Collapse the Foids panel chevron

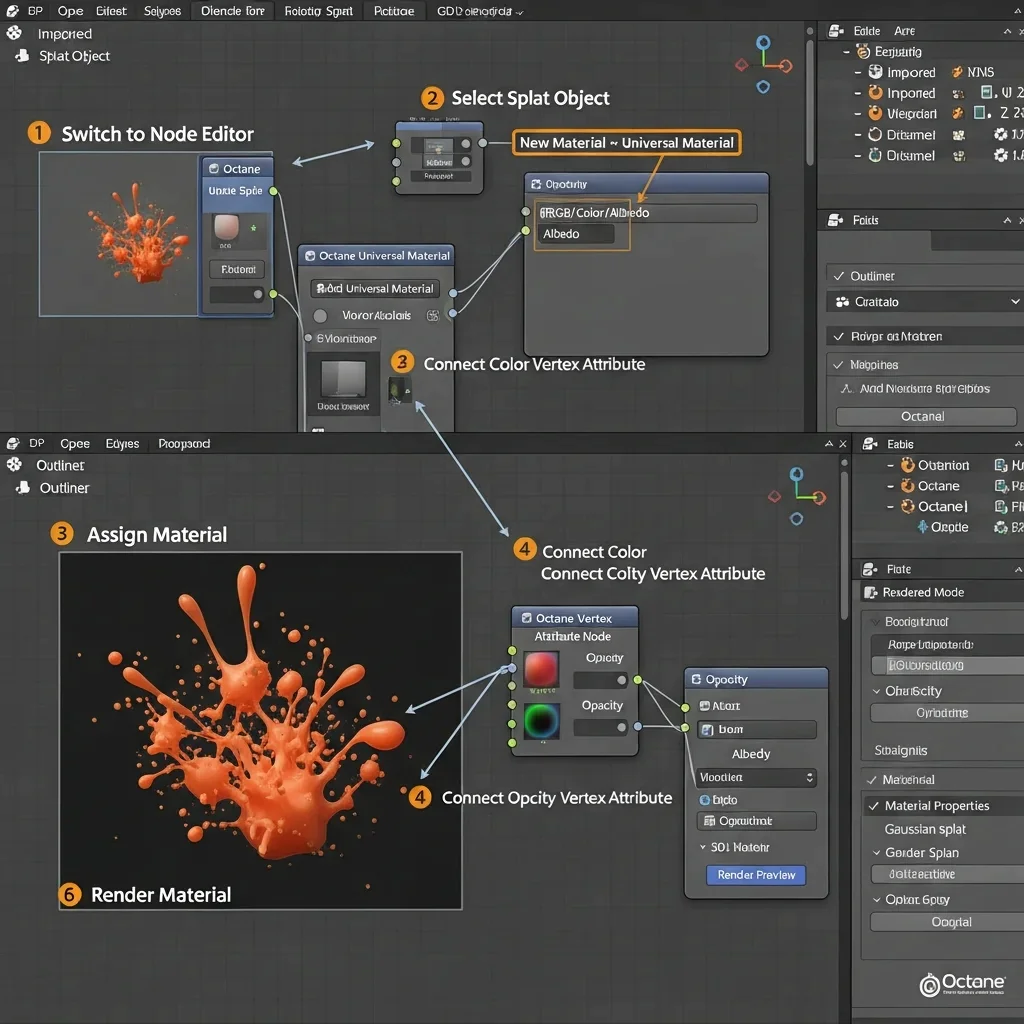pos(1007,220)
